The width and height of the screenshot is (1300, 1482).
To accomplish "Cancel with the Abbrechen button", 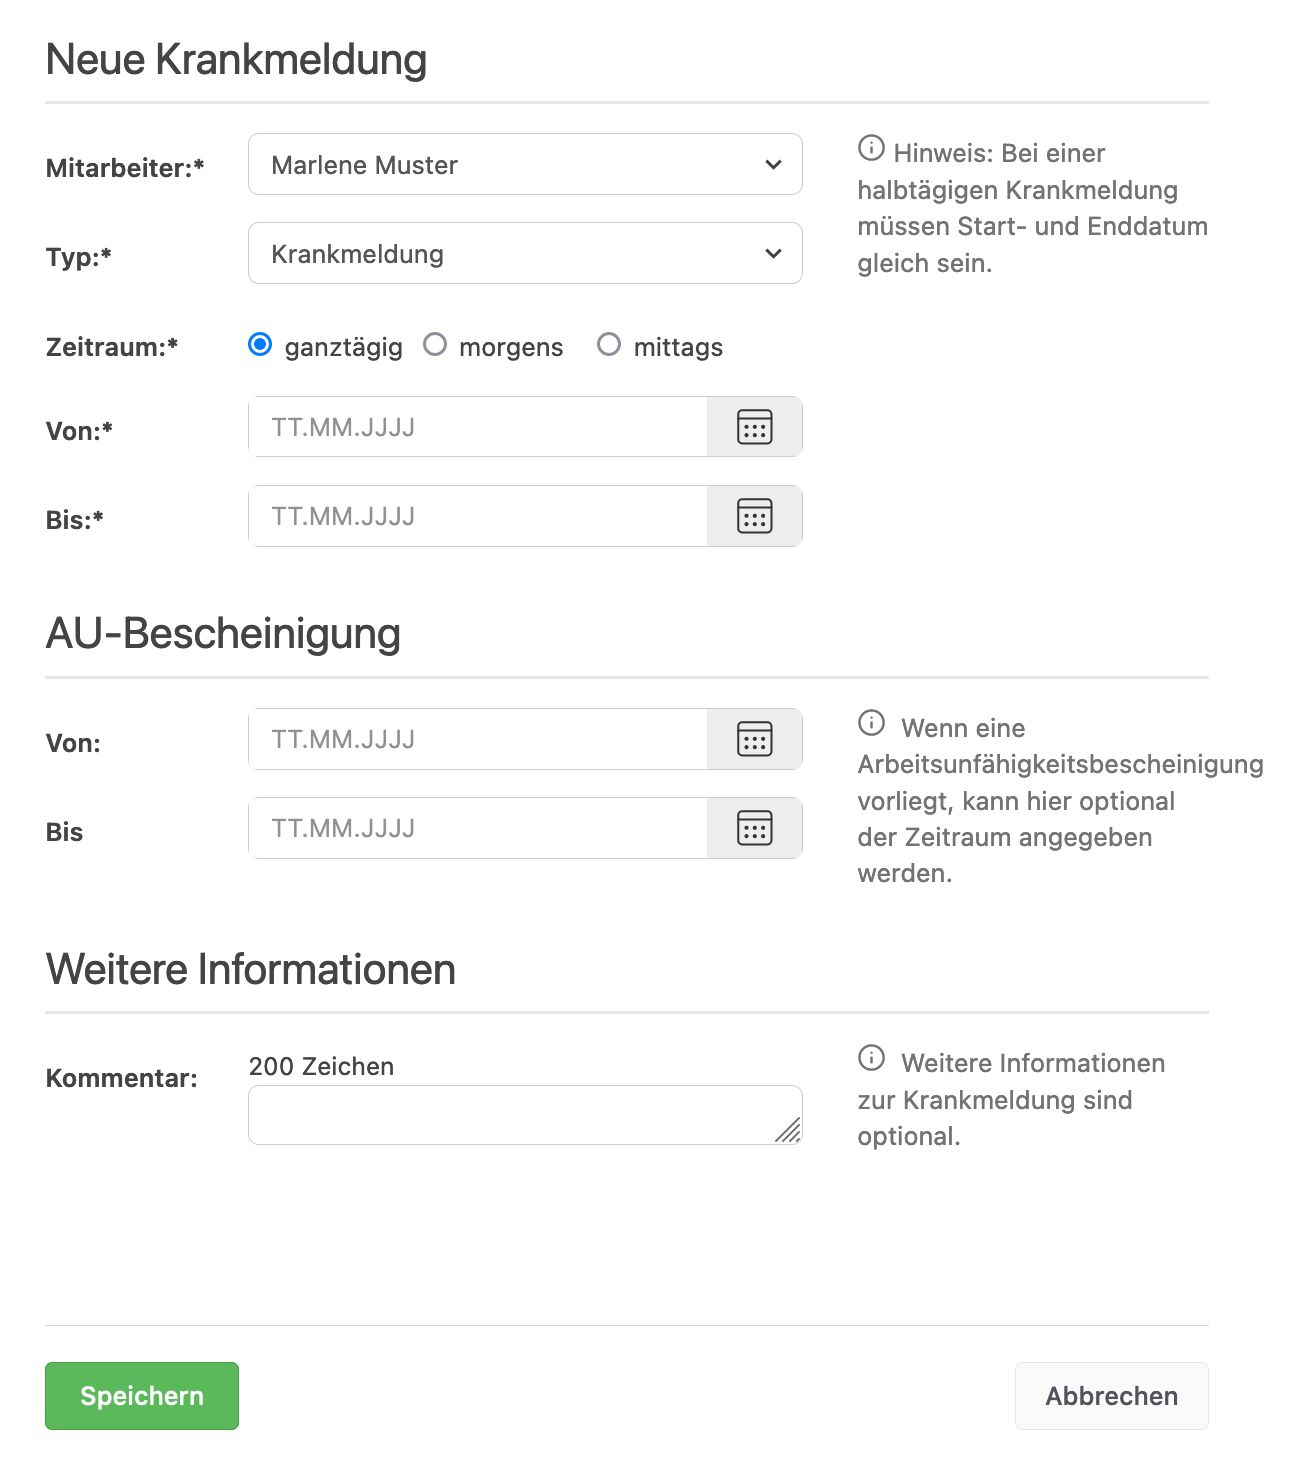I will tap(1112, 1396).
